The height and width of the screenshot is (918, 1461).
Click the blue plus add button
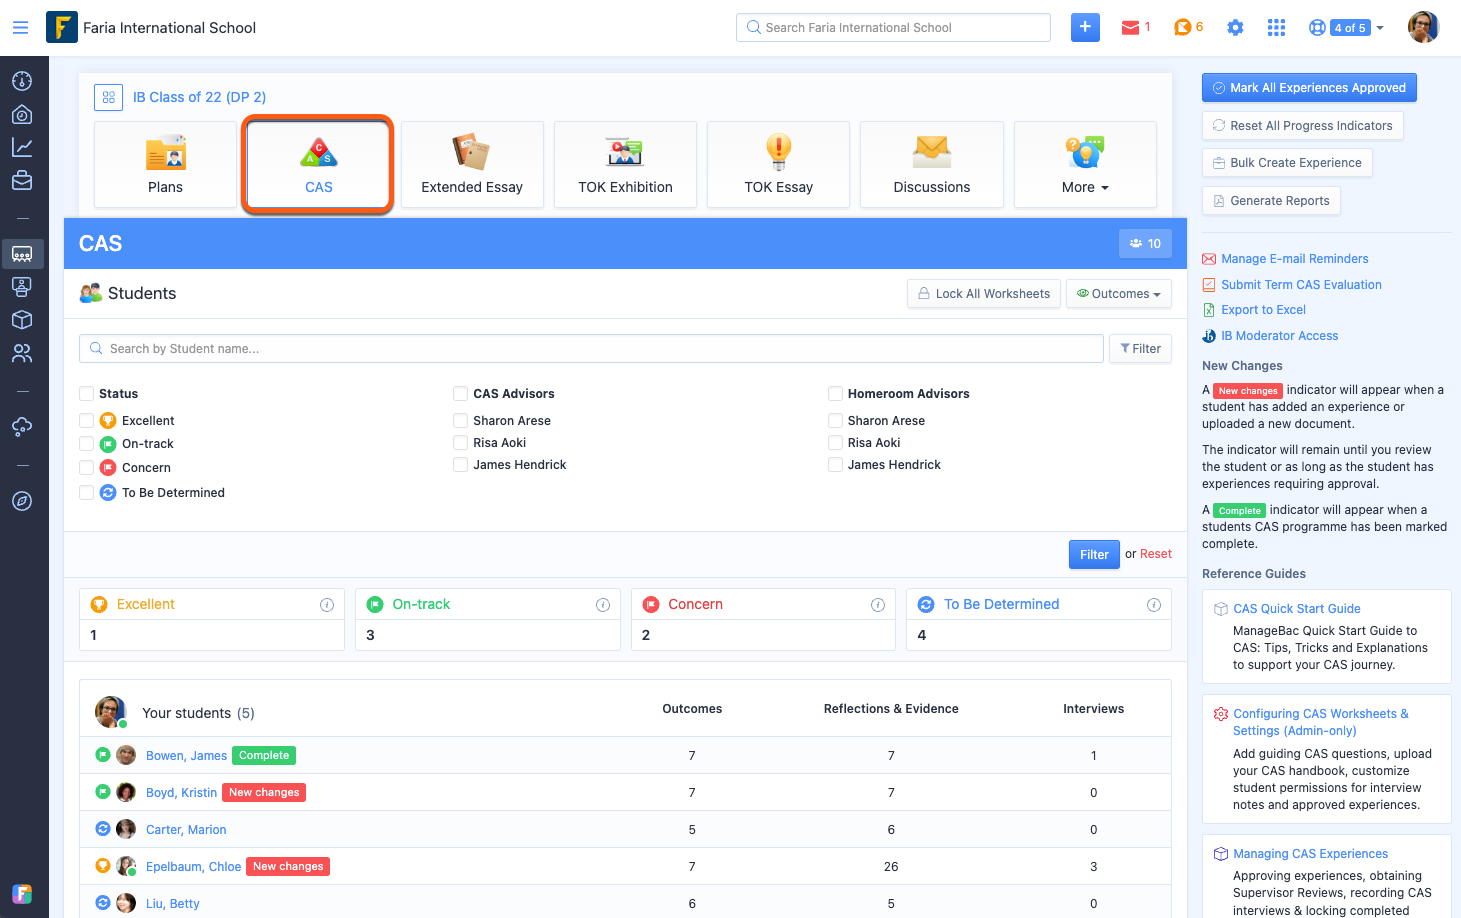coord(1085,27)
